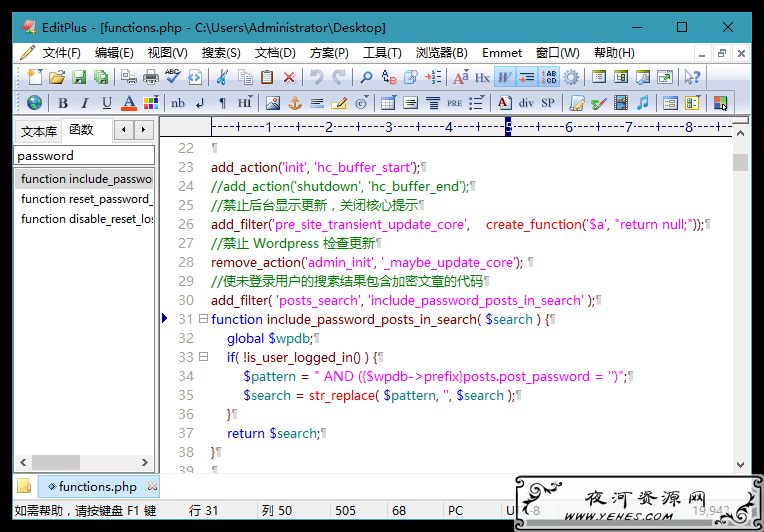764x532 pixels.
Task: Open print preview
Action: point(129,77)
